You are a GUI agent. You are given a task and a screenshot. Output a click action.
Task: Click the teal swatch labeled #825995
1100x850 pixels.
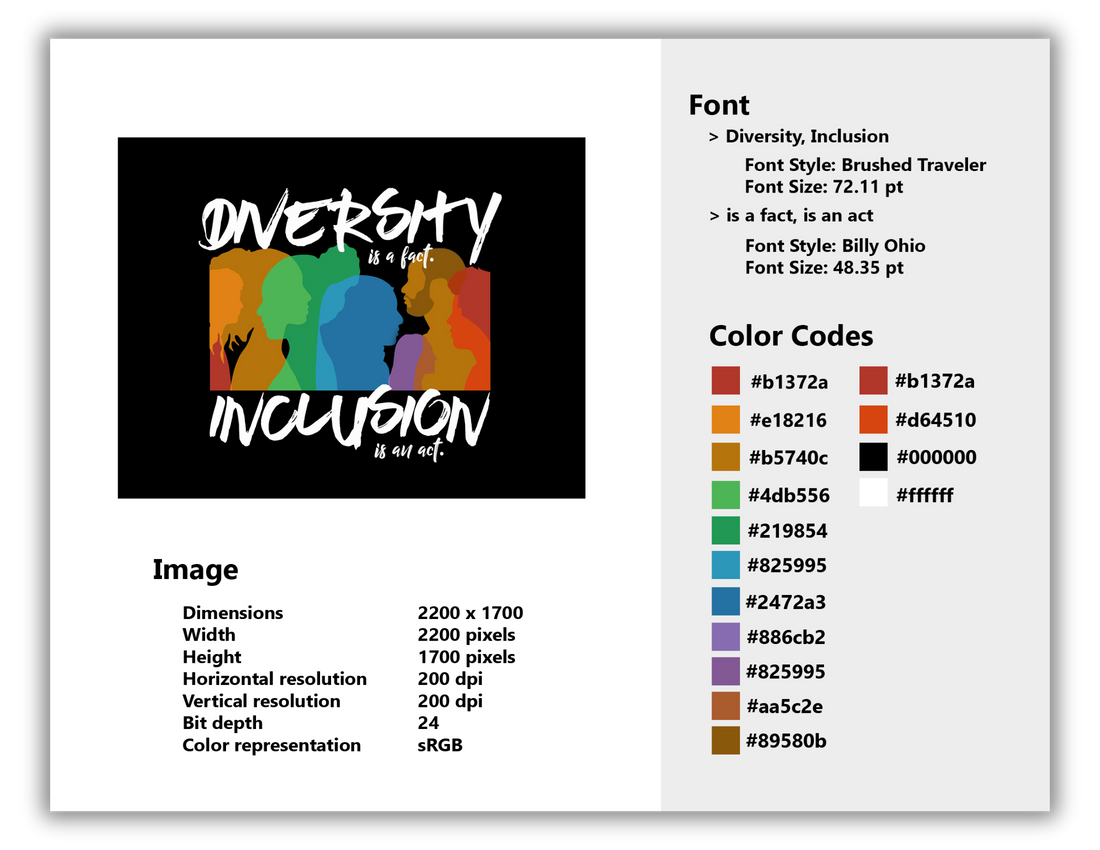(x=725, y=565)
